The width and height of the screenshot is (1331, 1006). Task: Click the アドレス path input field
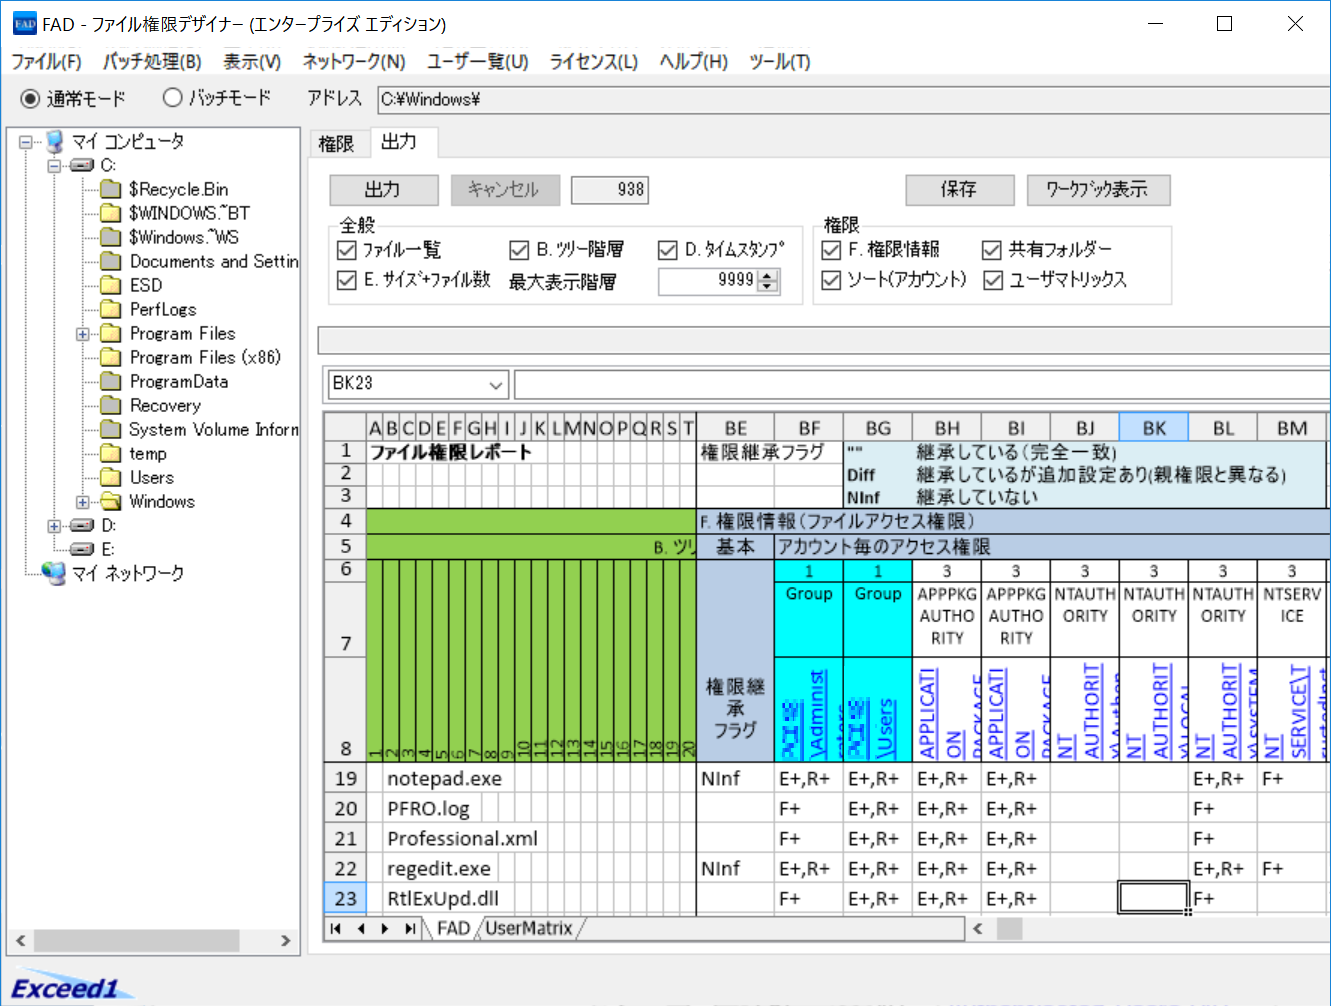tap(853, 99)
